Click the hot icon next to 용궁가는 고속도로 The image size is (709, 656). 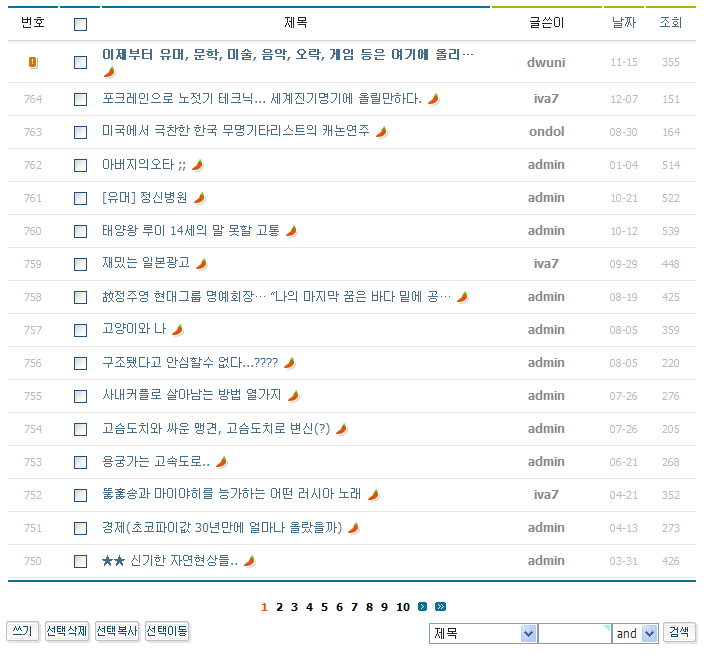click(221, 462)
